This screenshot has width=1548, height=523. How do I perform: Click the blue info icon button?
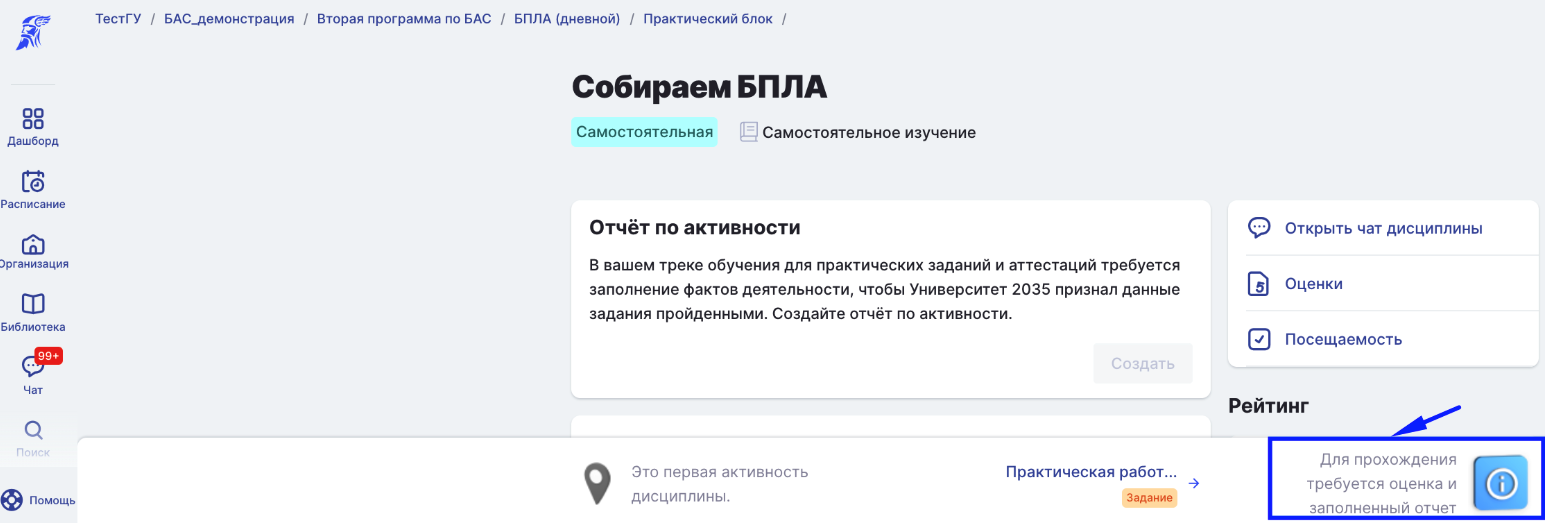(1500, 484)
